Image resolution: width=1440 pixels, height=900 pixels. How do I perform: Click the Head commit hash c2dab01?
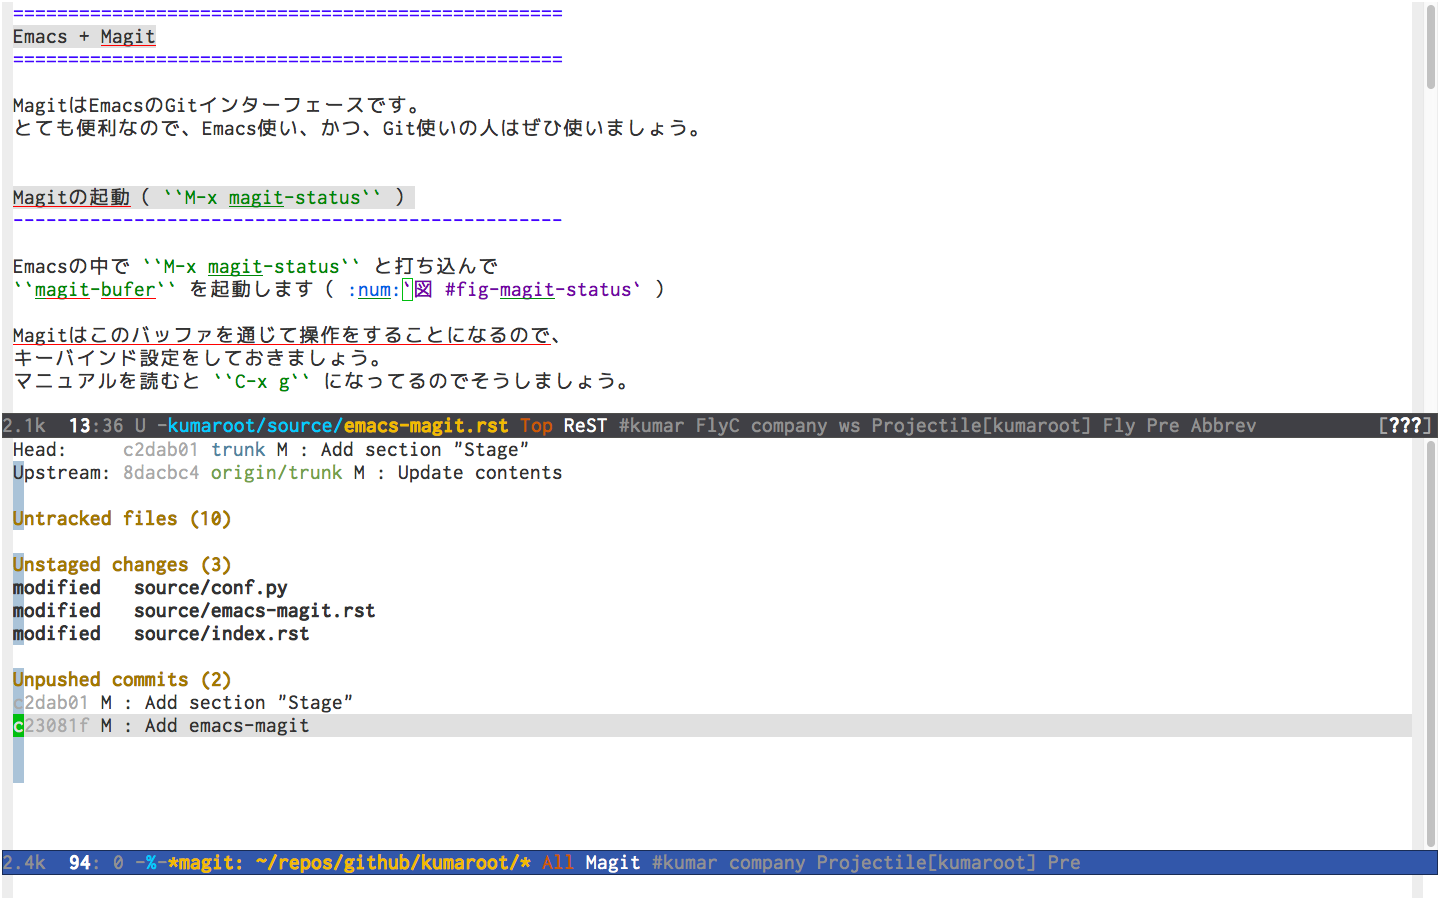click(x=160, y=450)
